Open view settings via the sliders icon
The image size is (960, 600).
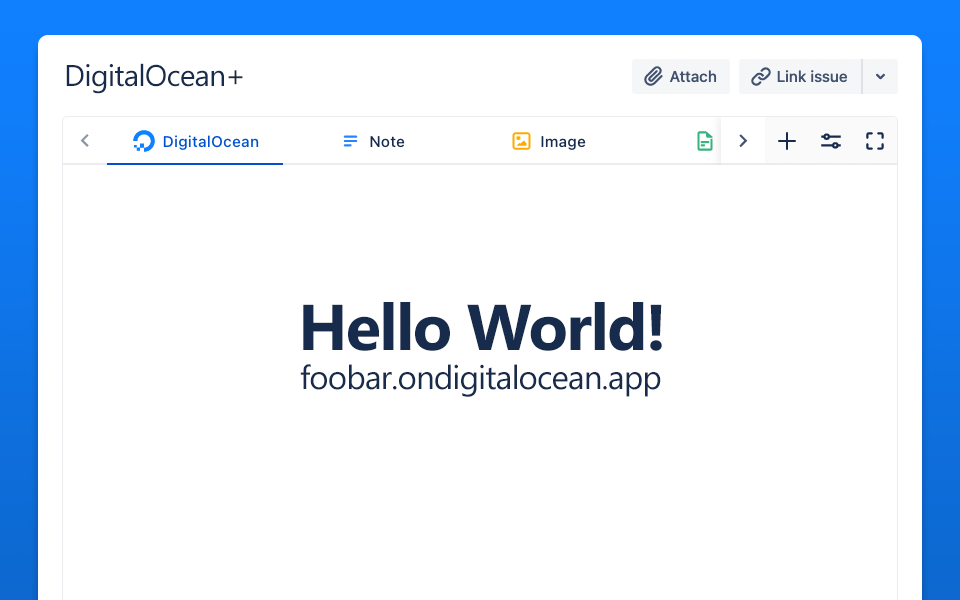(x=831, y=141)
